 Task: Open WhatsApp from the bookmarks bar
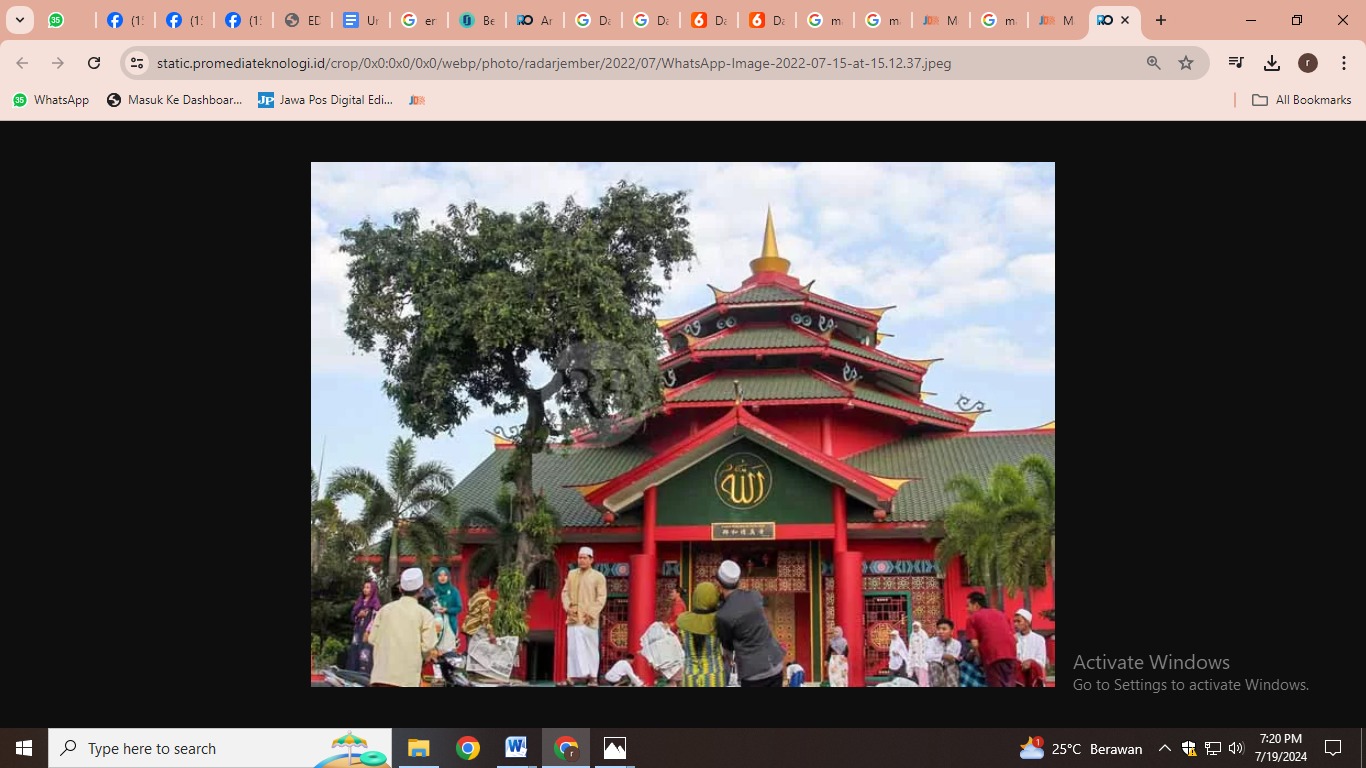[x=50, y=99]
